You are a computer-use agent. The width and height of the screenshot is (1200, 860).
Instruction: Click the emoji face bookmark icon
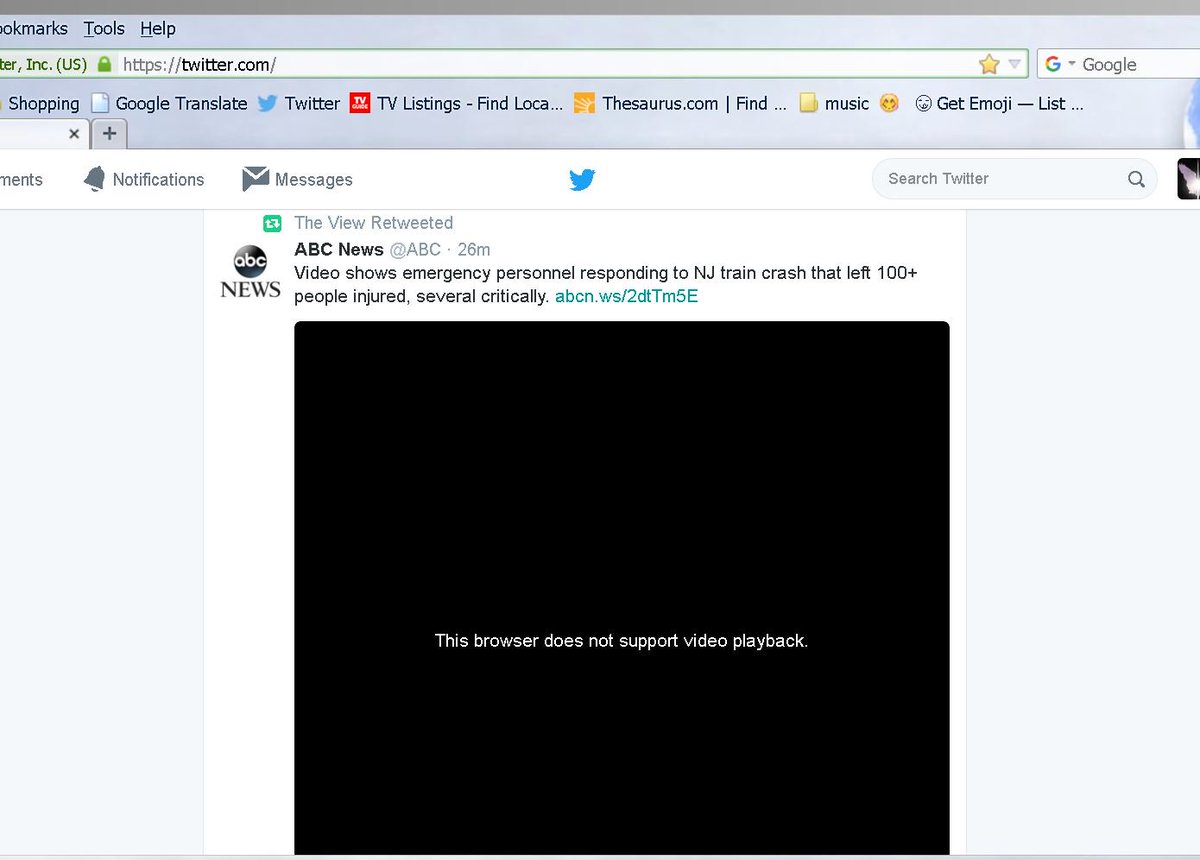click(x=889, y=103)
